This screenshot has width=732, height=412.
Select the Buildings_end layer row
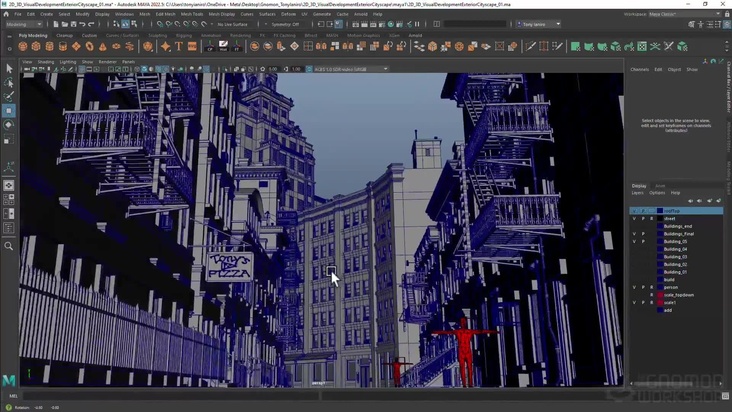pyautogui.click(x=676, y=226)
